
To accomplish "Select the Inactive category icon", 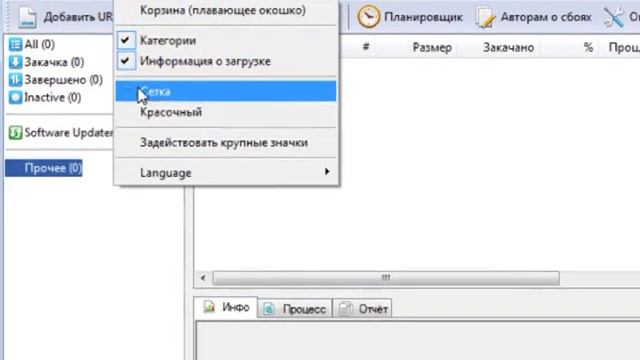I will [x=16, y=97].
